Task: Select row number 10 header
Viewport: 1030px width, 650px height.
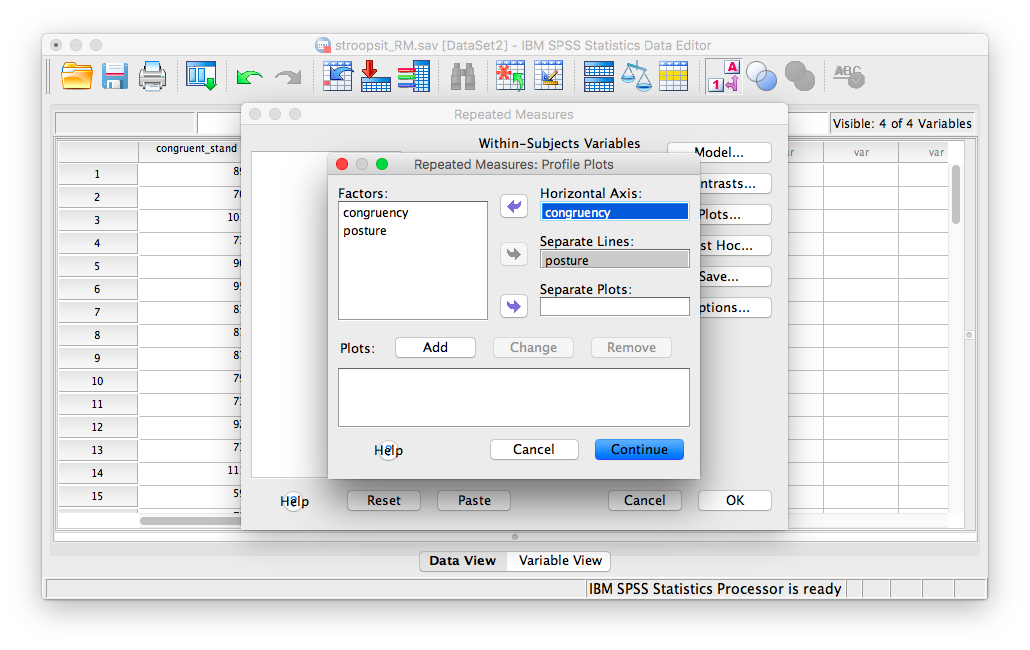Action: click(97, 381)
